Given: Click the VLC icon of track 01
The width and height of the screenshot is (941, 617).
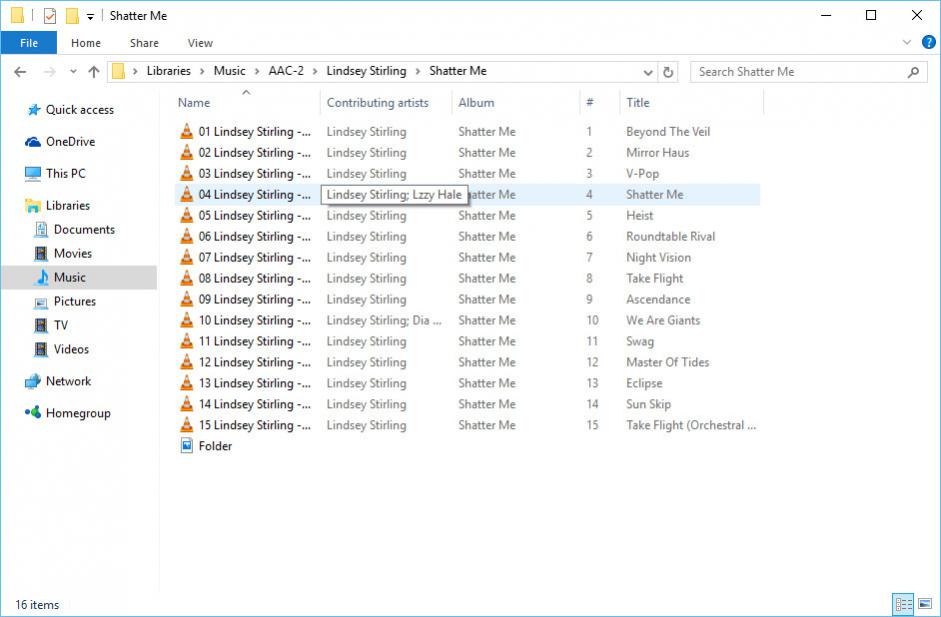Looking at the screenshot, I should click(186, 132).
